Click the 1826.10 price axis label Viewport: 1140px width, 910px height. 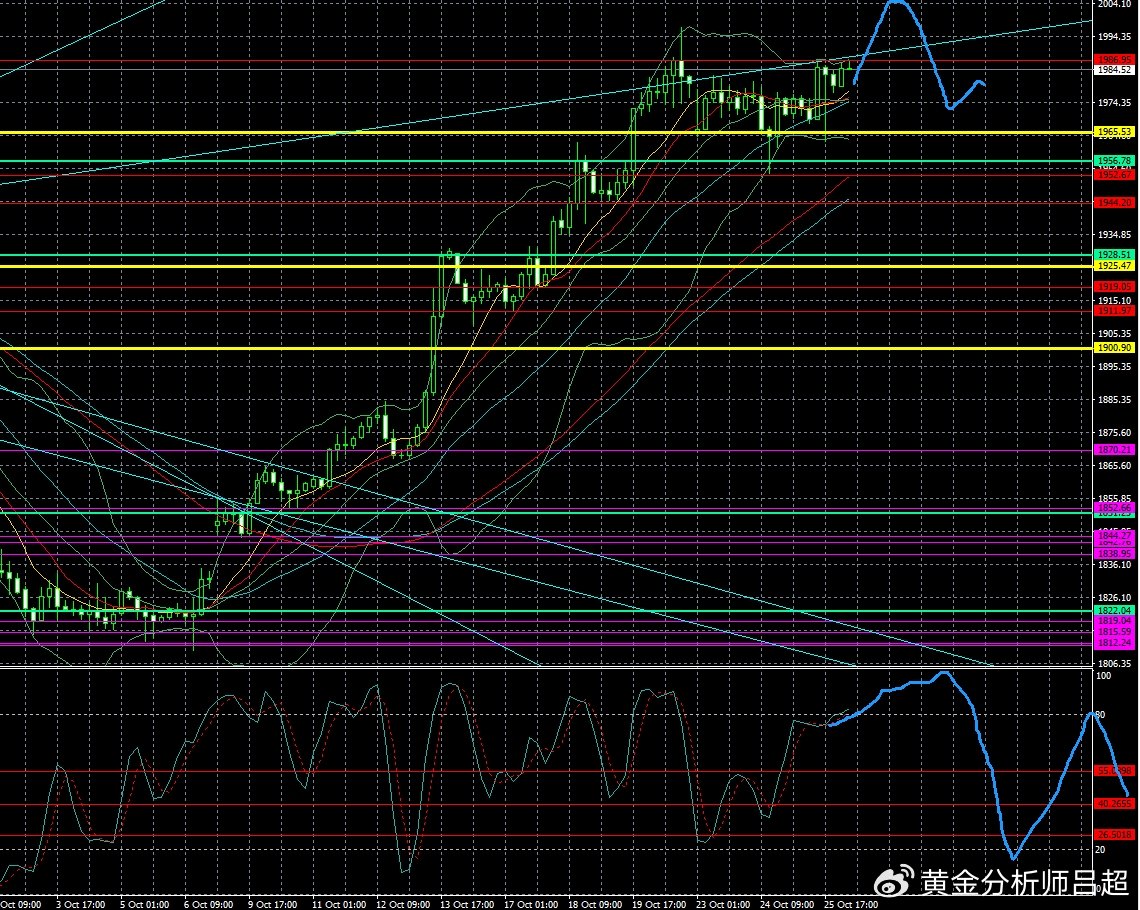pos(1115,598)
